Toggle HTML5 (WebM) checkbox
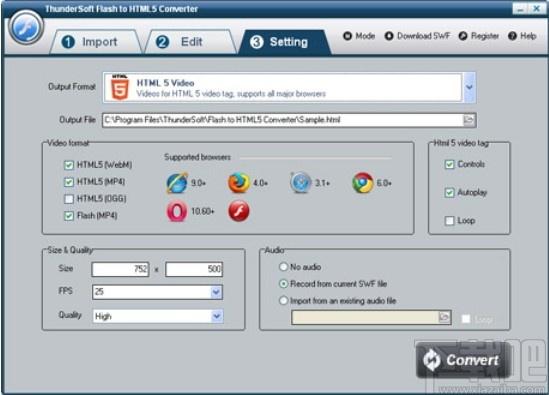The height and width of the screenshot is (395, 549). pyautogui.click(x=69, y=165)
